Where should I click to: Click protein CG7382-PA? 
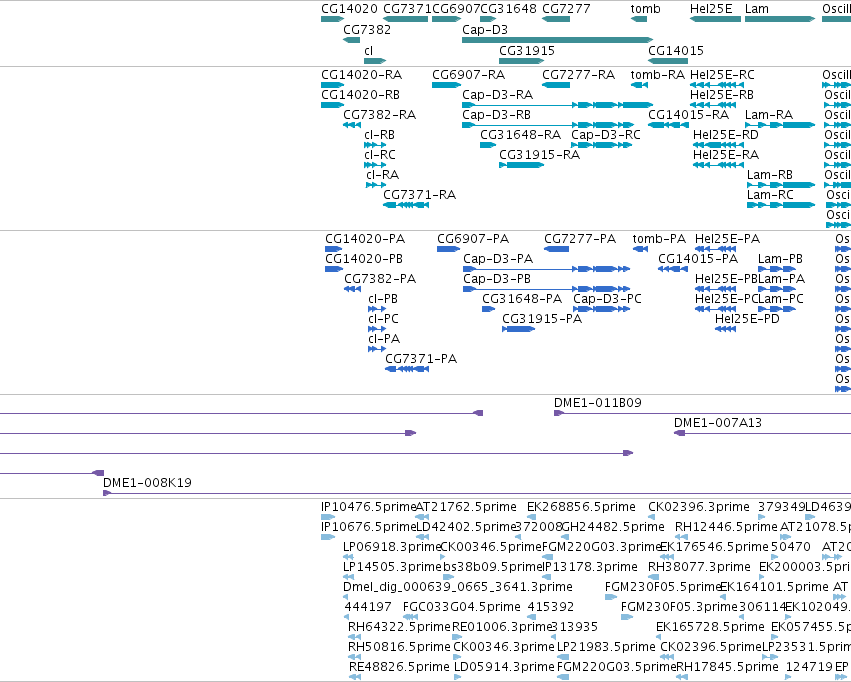pyautogui.click(x=380, y=279)
